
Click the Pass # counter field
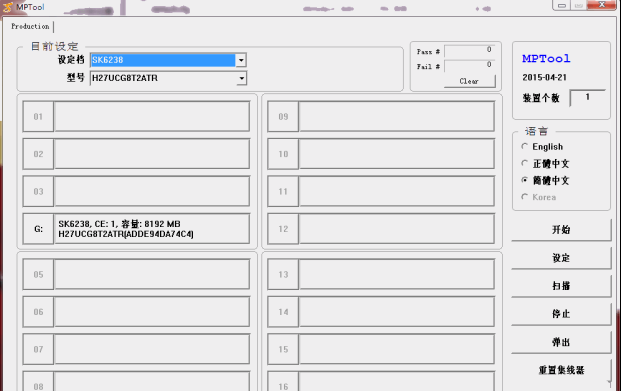tap(469, 51)
